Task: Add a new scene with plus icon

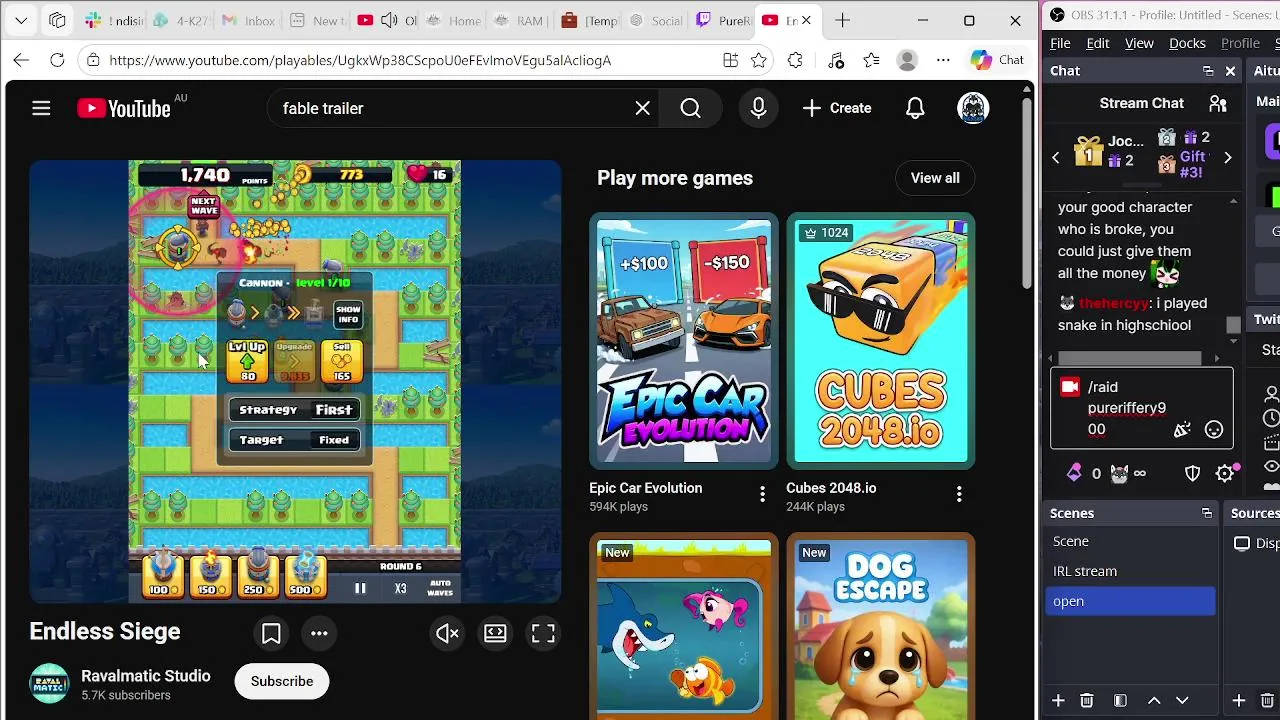Action: (1058, 700)
